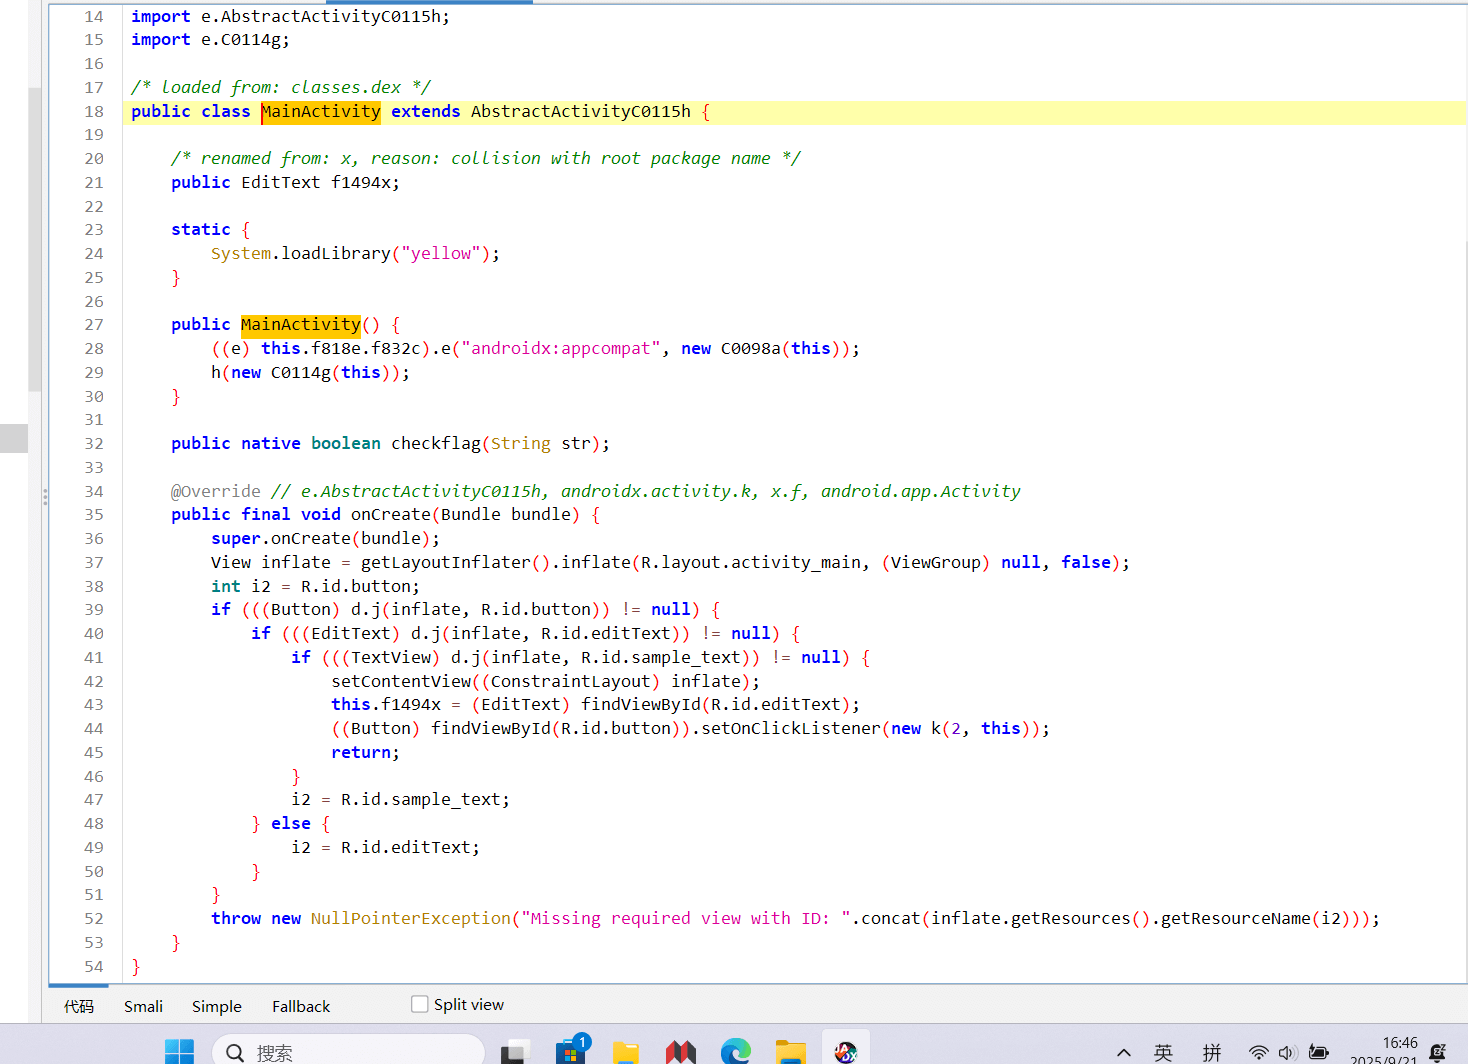Toggle the 英 input language indicator

point(1163,1052)
